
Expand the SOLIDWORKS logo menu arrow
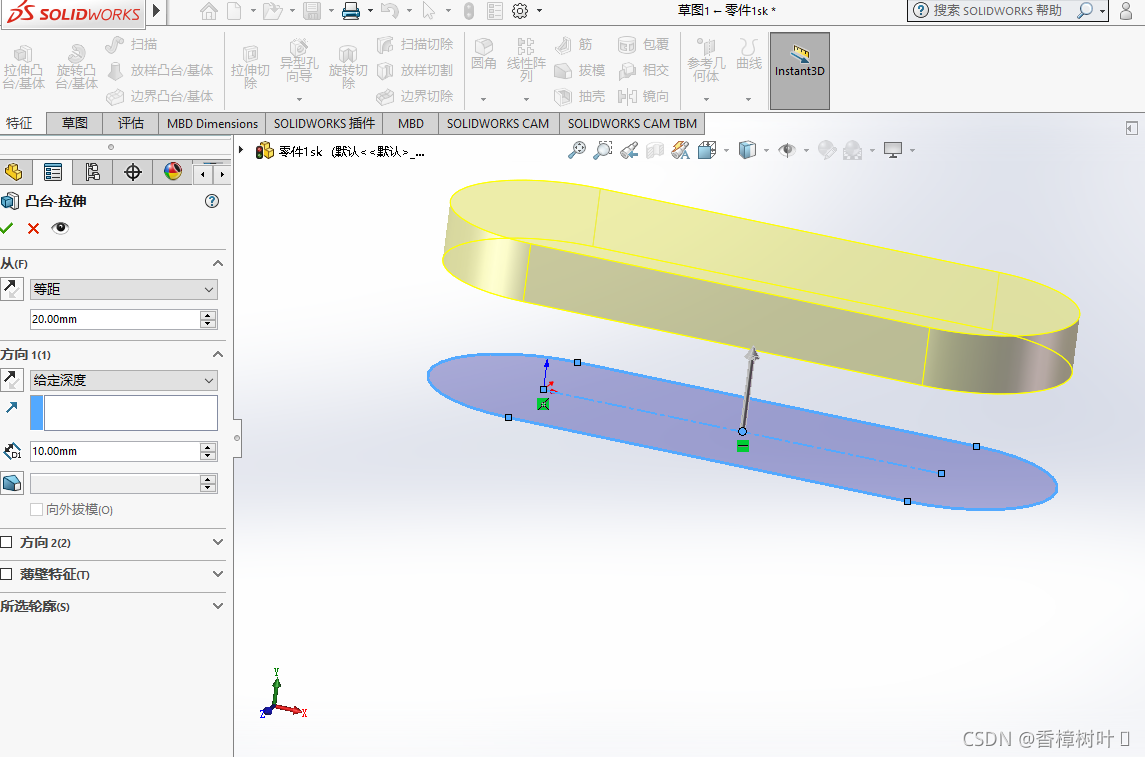(156, 11)
